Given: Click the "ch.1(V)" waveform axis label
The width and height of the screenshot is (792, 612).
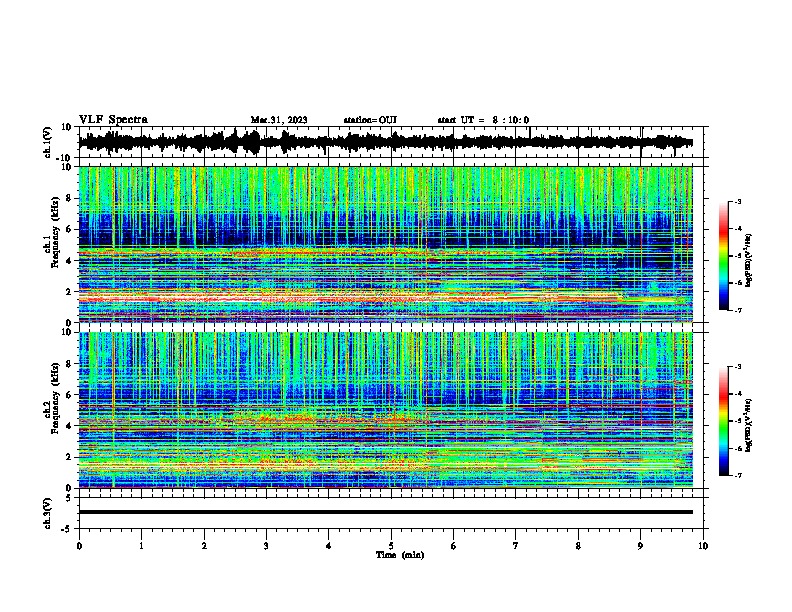Looking at the screenshot, I should 48,142.
